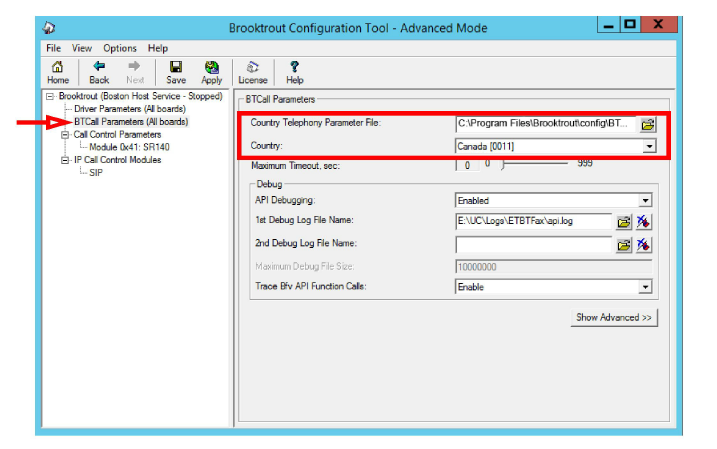This screenshot has height=449, width=717.
Task: Clear the 1st Debug Log File Name
Action: click(643, 222)
